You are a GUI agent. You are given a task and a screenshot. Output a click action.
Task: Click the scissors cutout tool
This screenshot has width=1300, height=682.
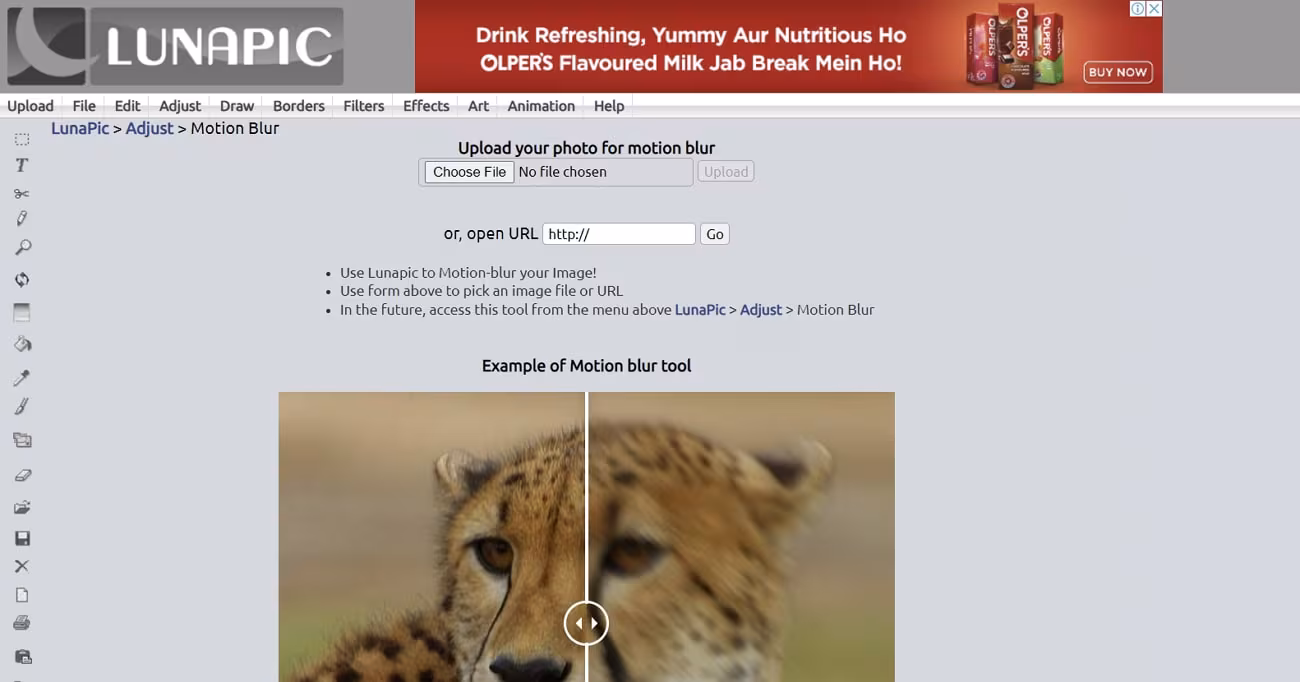tap(22, 193)
